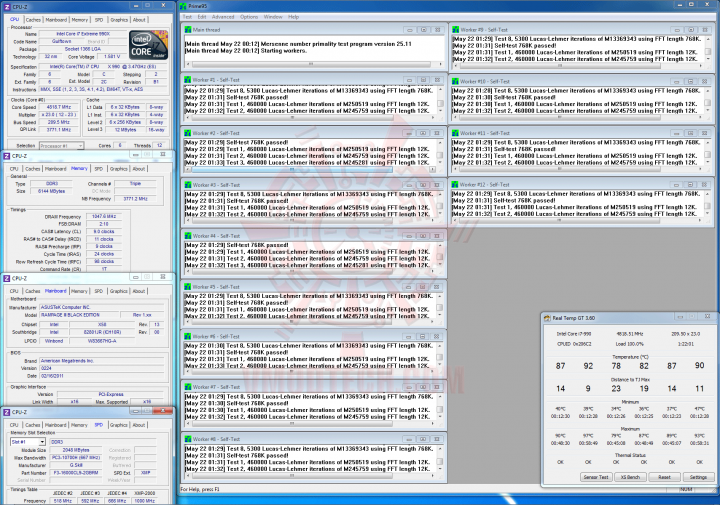Select the SPD tab in CPU-Z Memory window

pyautogui.click(x=99, y=169)
